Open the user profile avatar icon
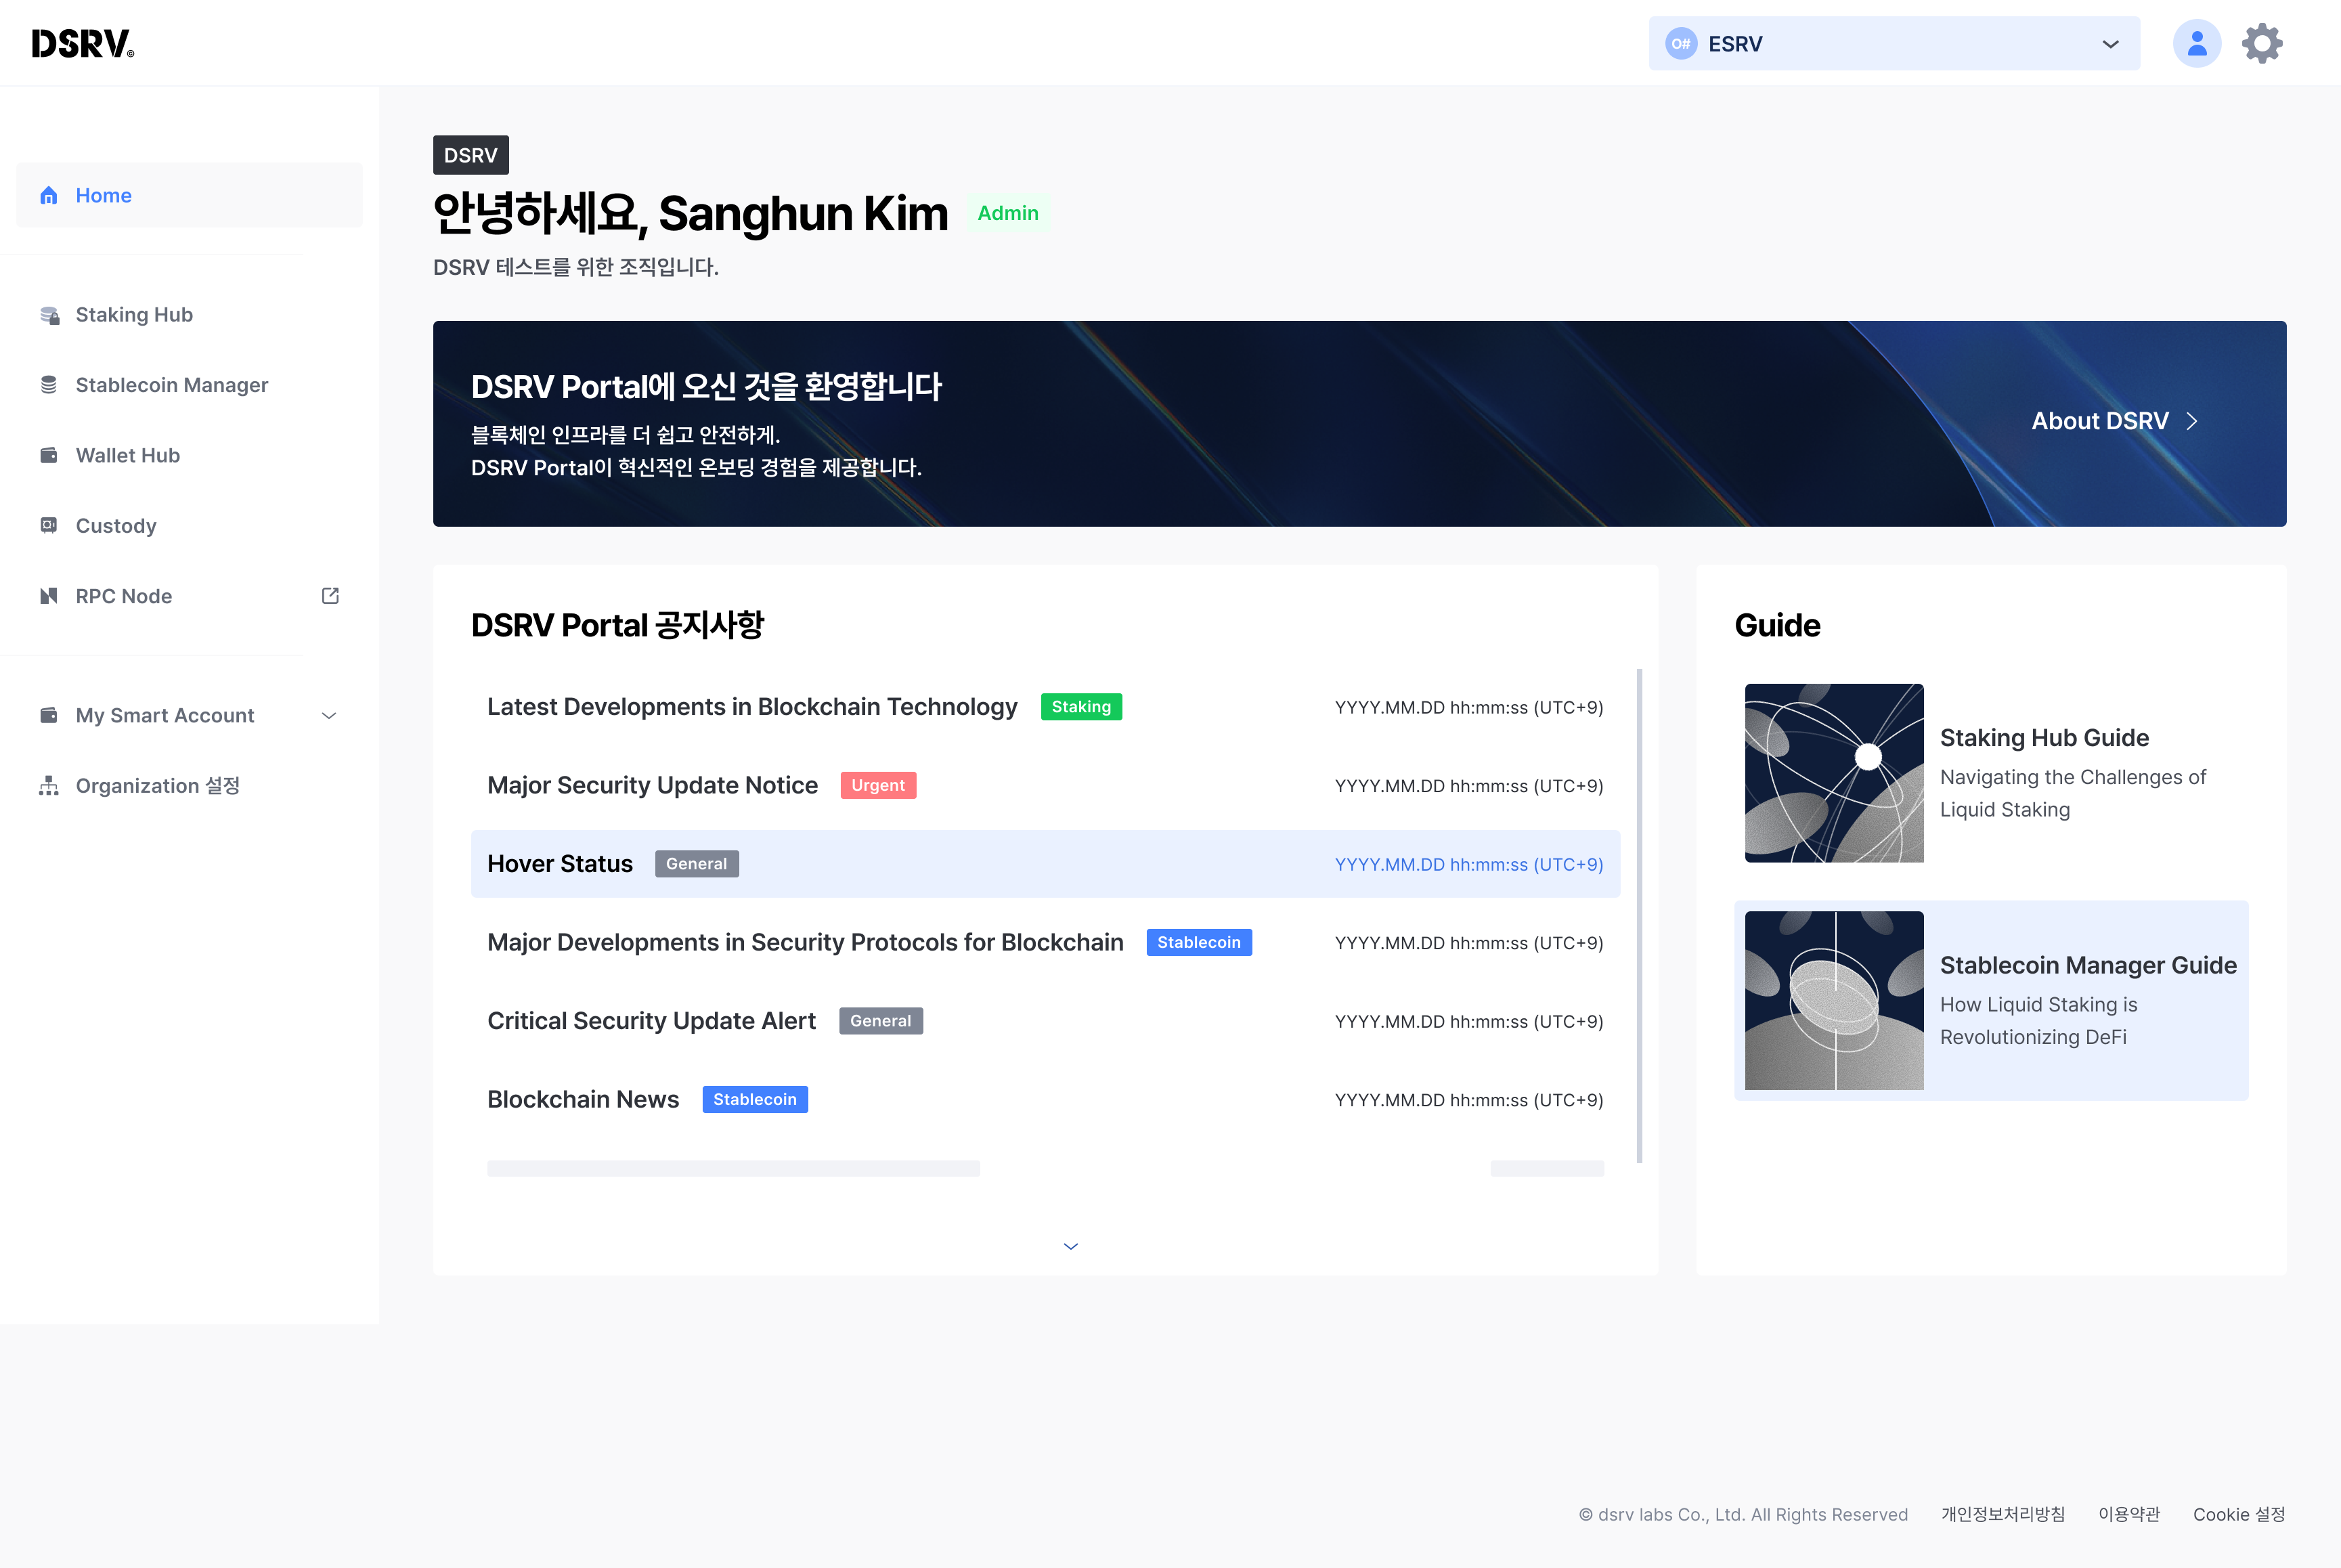The width and height of the screenshot is (2341, 1568). tap(2196, 43)
